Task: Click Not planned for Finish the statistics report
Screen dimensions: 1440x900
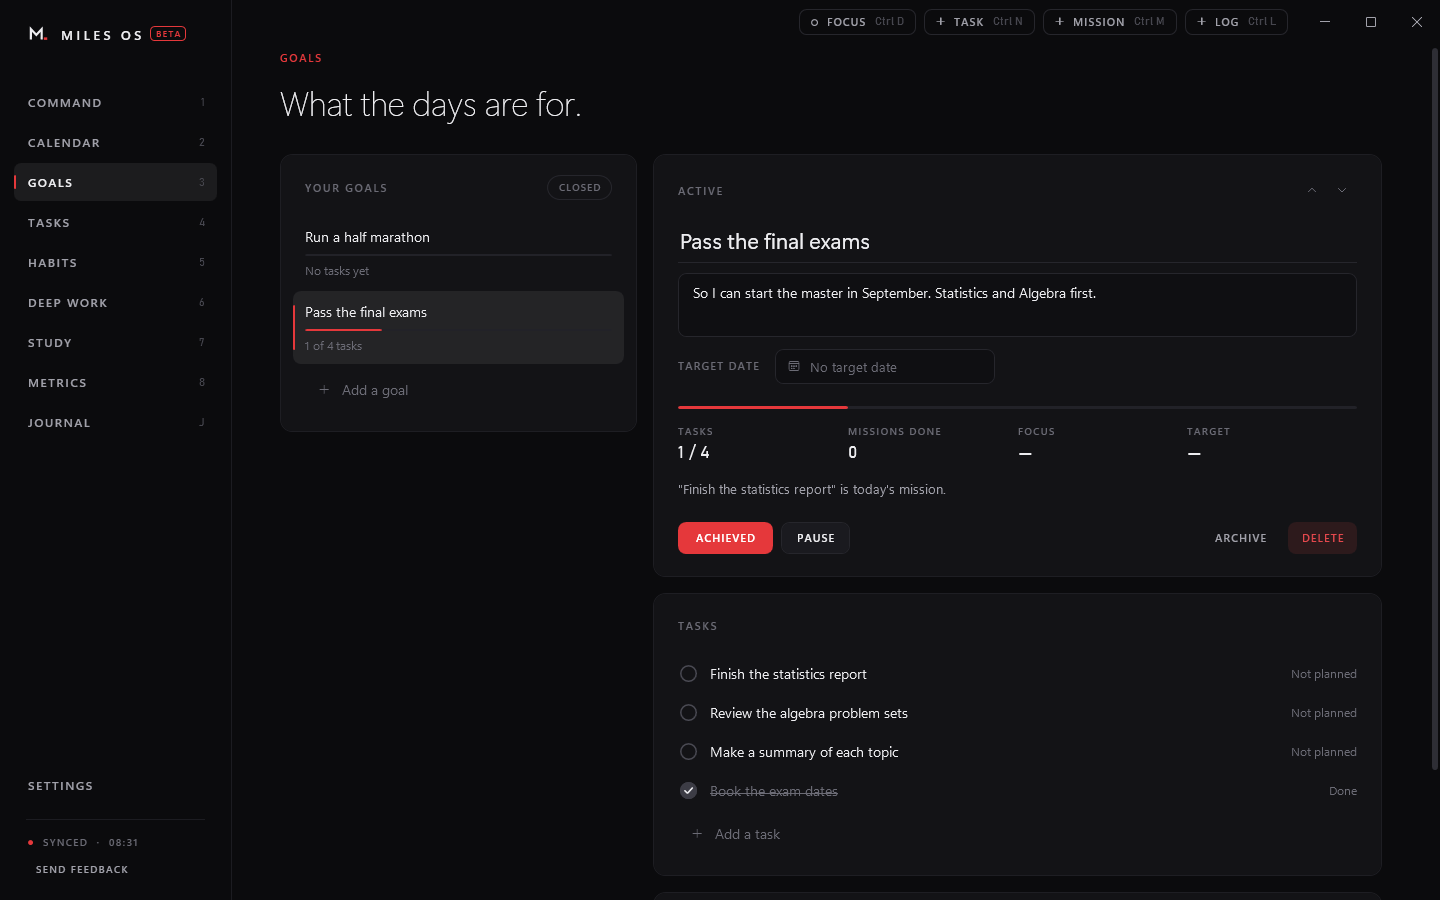Action: point(1323,674)
